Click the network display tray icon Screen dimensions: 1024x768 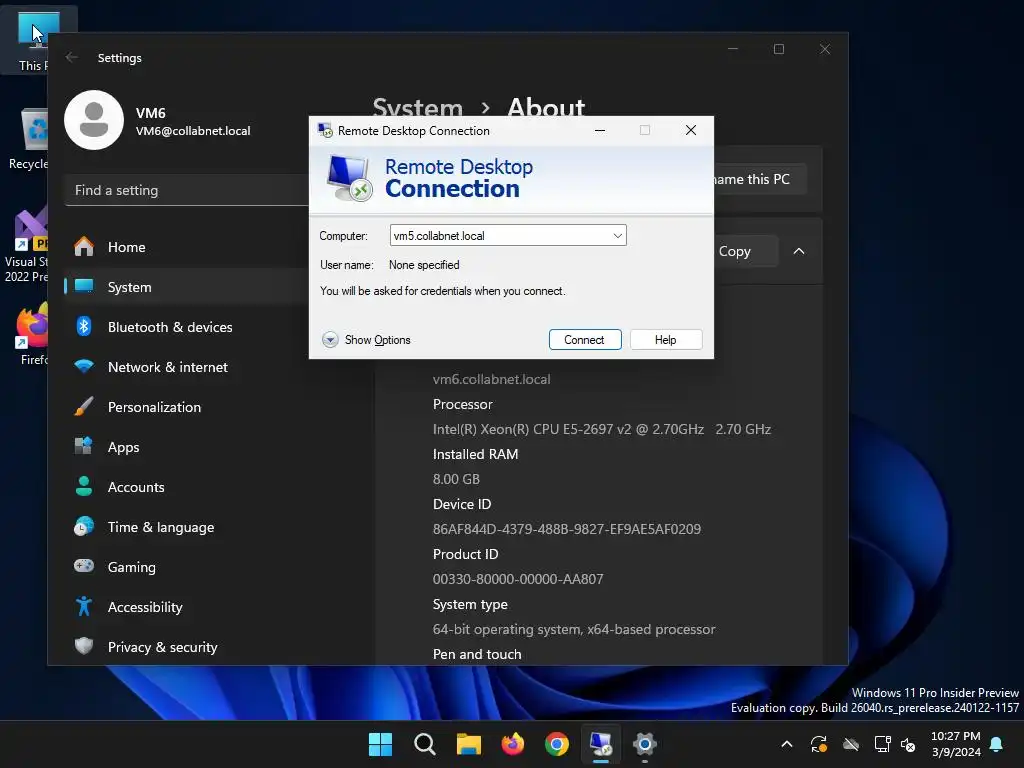[x=882, y=744]
